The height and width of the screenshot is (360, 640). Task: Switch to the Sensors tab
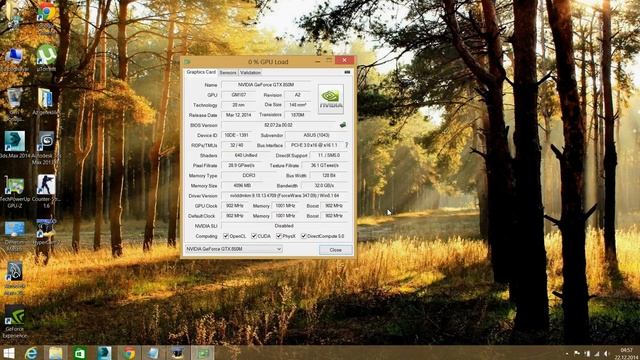click(228, 73)
